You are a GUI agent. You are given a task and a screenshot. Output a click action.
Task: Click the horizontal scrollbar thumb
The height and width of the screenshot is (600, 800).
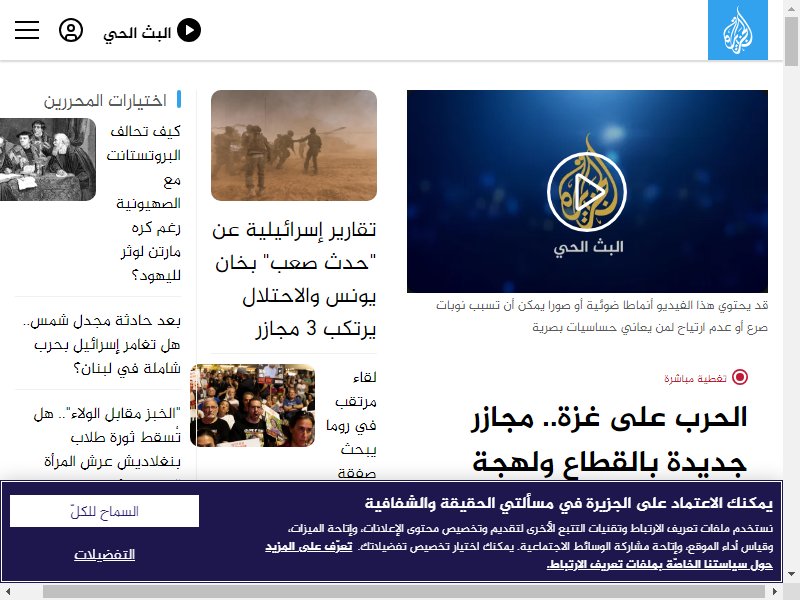click(x=404, y=592)
